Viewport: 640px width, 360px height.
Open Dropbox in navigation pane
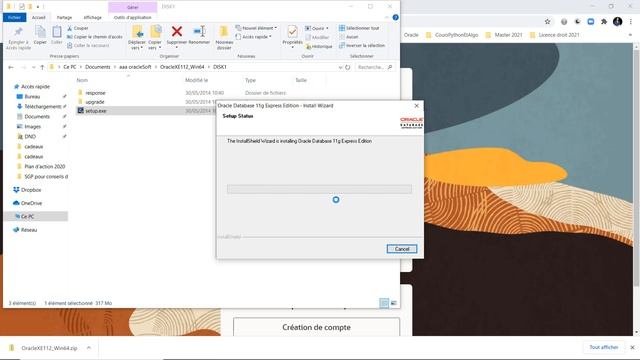point(31,190)
